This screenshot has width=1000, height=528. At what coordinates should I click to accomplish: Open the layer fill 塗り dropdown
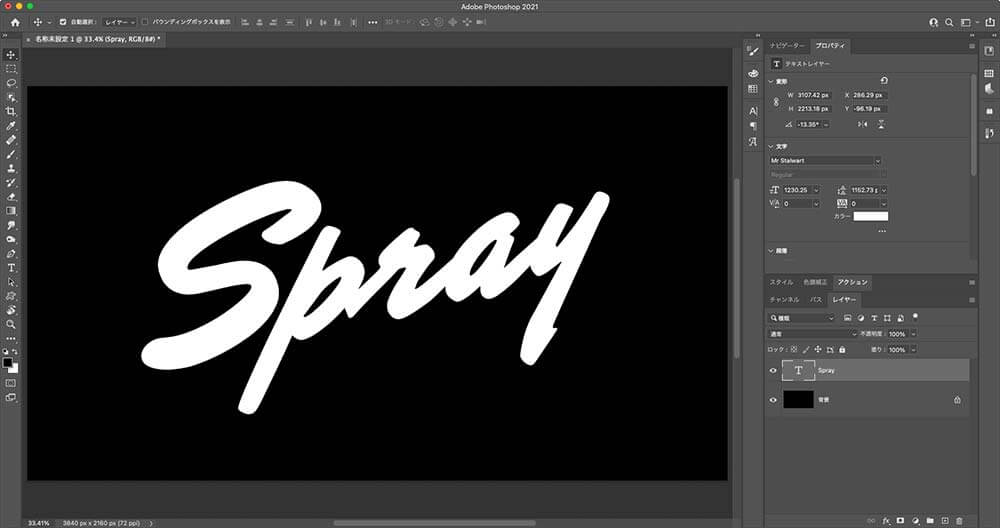[x=913, y=349]
